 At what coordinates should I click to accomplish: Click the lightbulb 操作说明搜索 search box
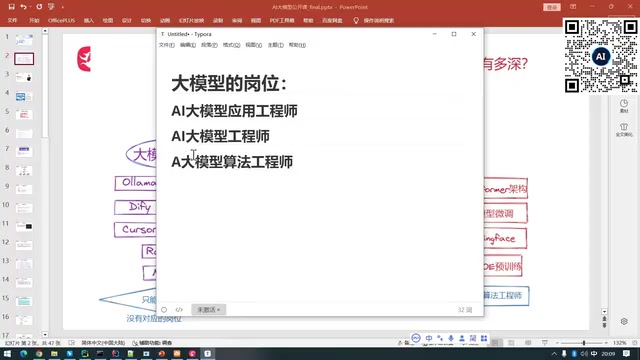tap(374, 20)
